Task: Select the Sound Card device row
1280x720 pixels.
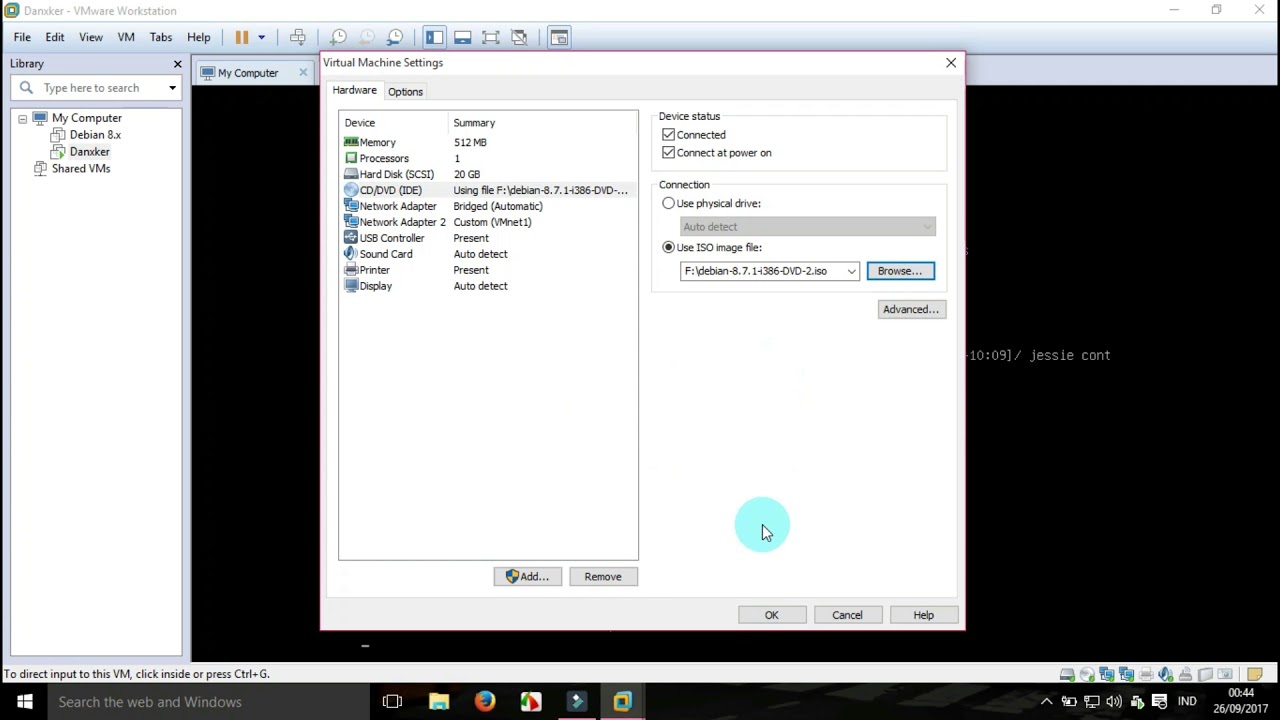Action: pos(488,254)
